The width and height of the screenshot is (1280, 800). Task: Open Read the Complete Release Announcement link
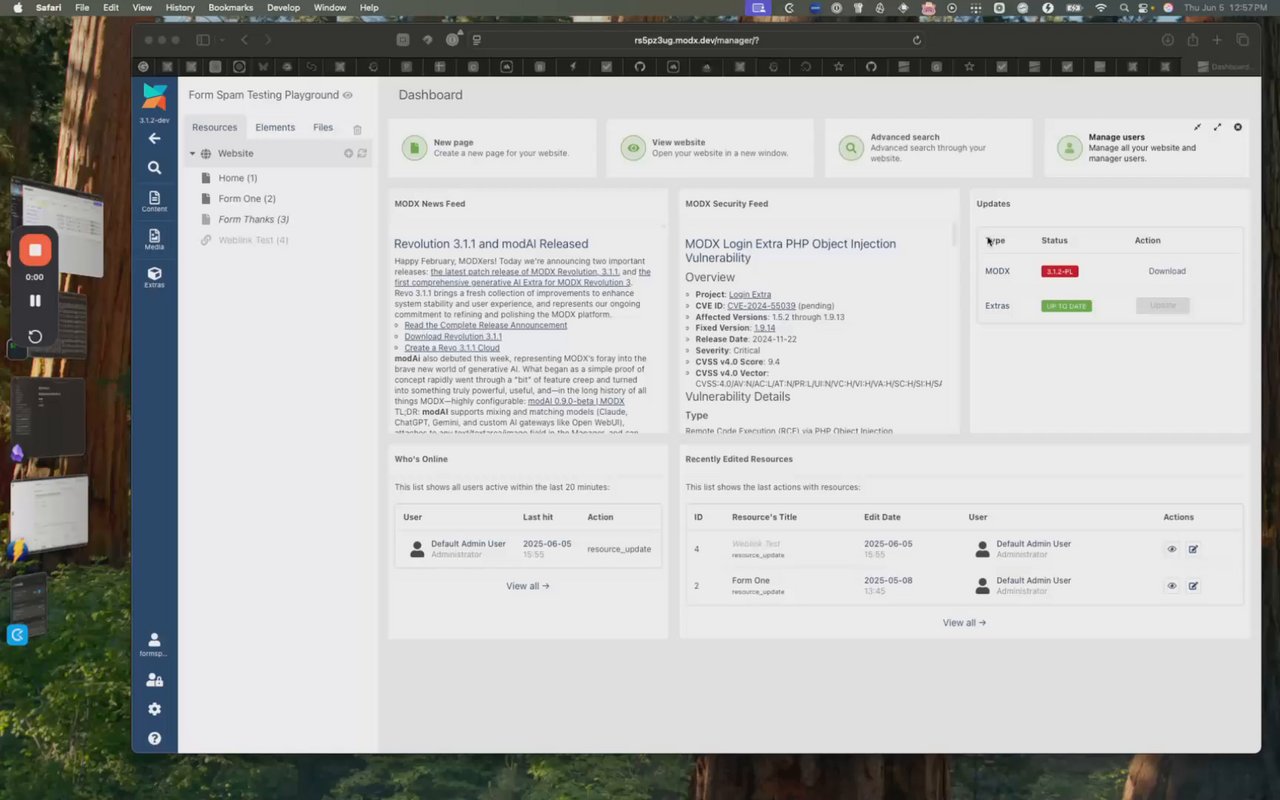pyautogui.click(x=486, y=325)
